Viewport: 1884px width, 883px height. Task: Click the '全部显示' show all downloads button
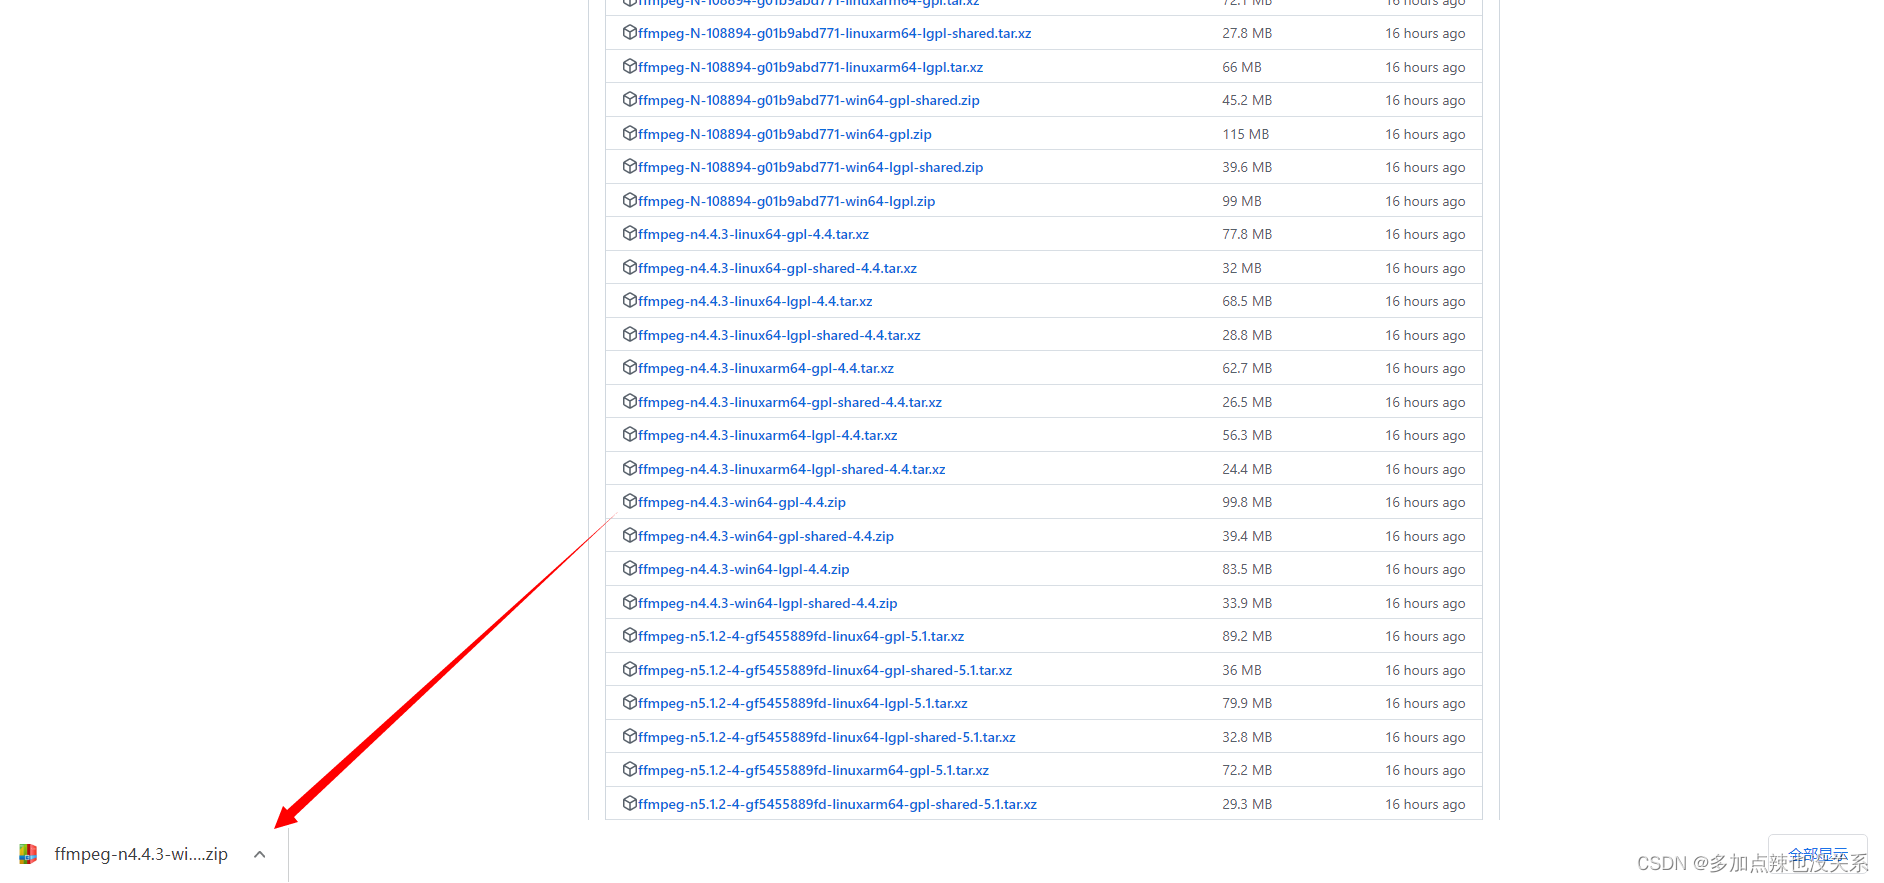(x=1817, y=854)
